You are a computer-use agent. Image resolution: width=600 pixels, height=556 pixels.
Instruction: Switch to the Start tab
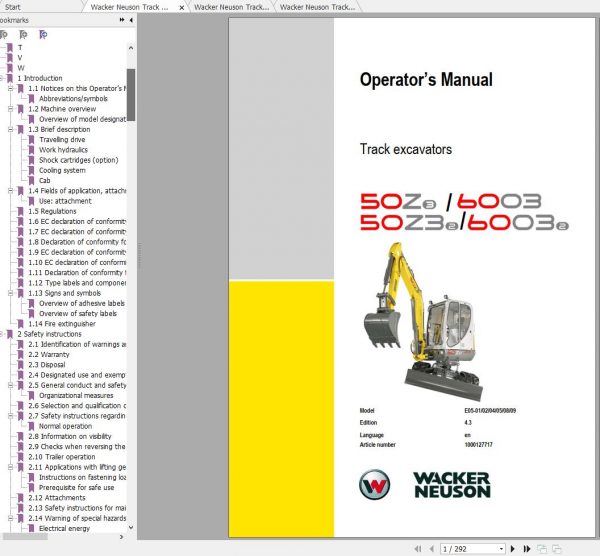[x=13, y=7]
